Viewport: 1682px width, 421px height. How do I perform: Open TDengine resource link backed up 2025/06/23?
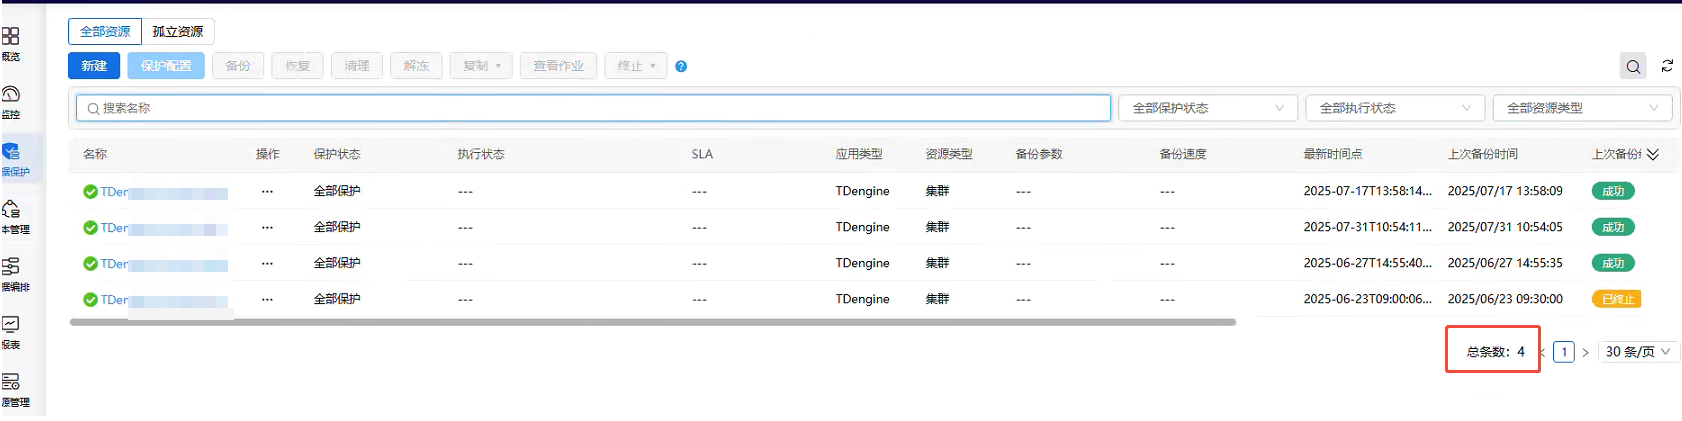pyautogui.click(x=164, y=300)
